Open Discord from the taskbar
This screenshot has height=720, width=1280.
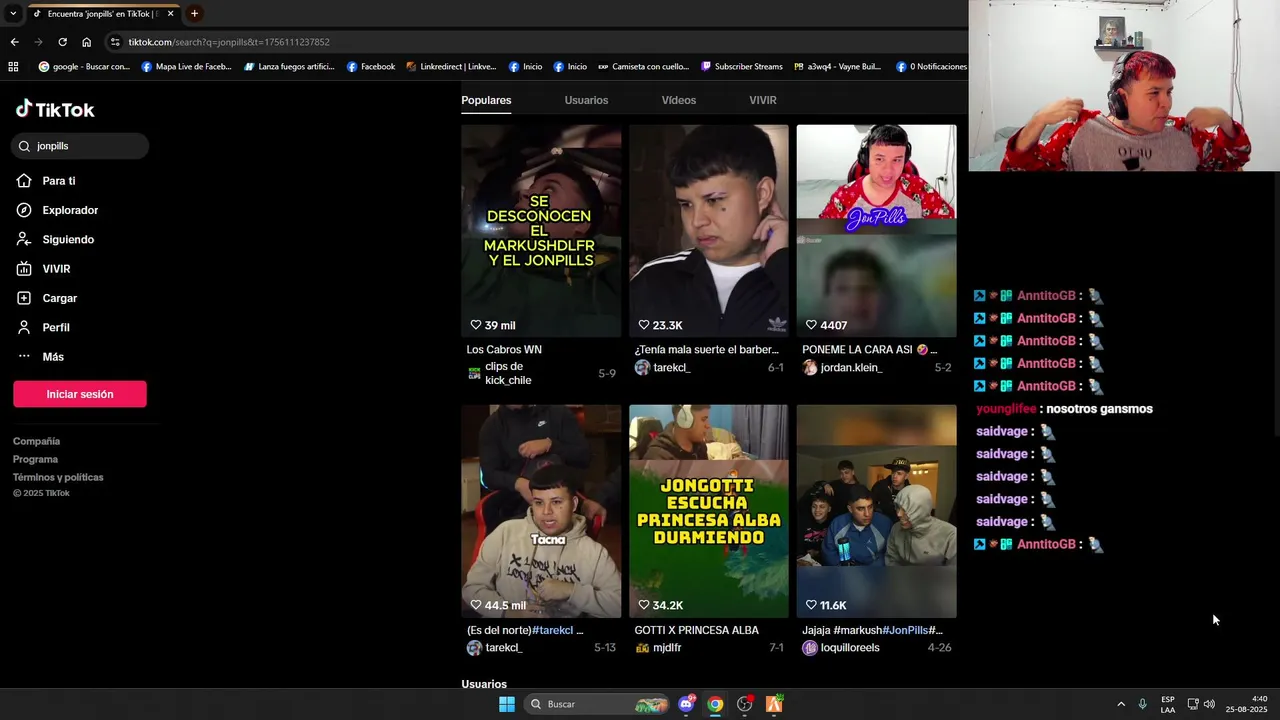point(686,704)
